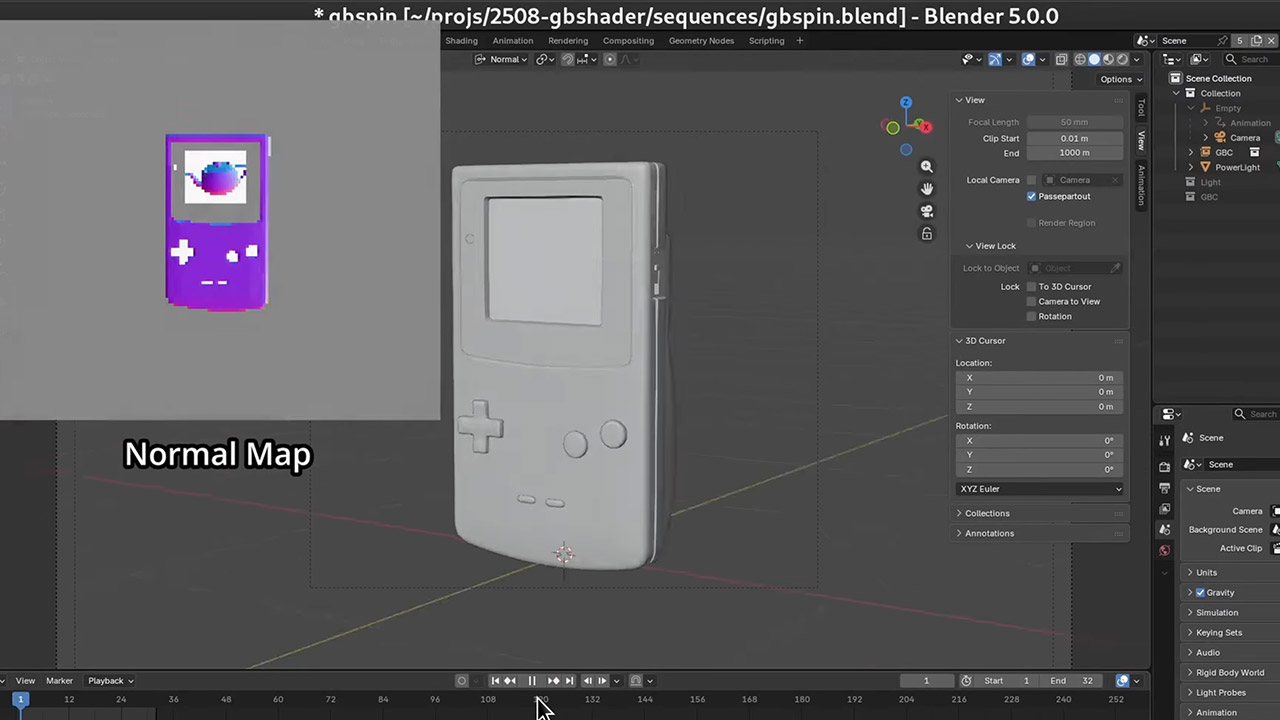Image resolution: width=1280 pixels, height=720 pixels.
Task: Click the Options button in the header
Action: click(x=1116, y=78)
